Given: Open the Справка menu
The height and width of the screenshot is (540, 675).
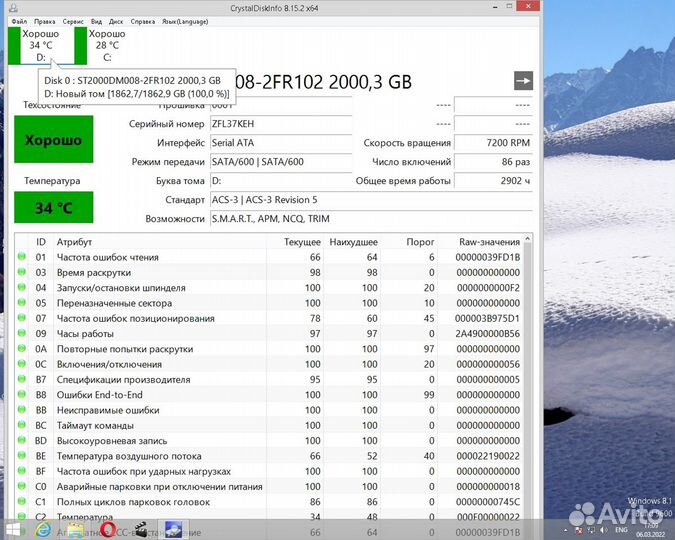Looking at the screenshot, I should point(142,21).
